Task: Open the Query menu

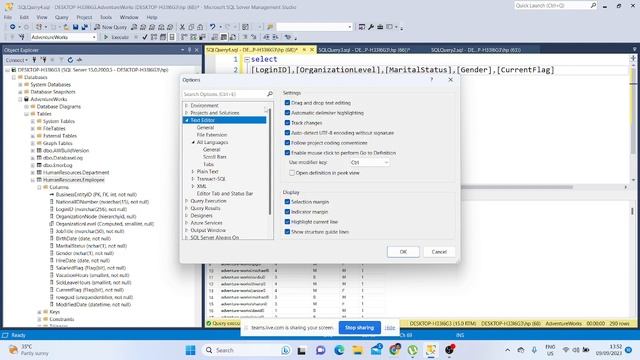Action: tap(62, 17)
